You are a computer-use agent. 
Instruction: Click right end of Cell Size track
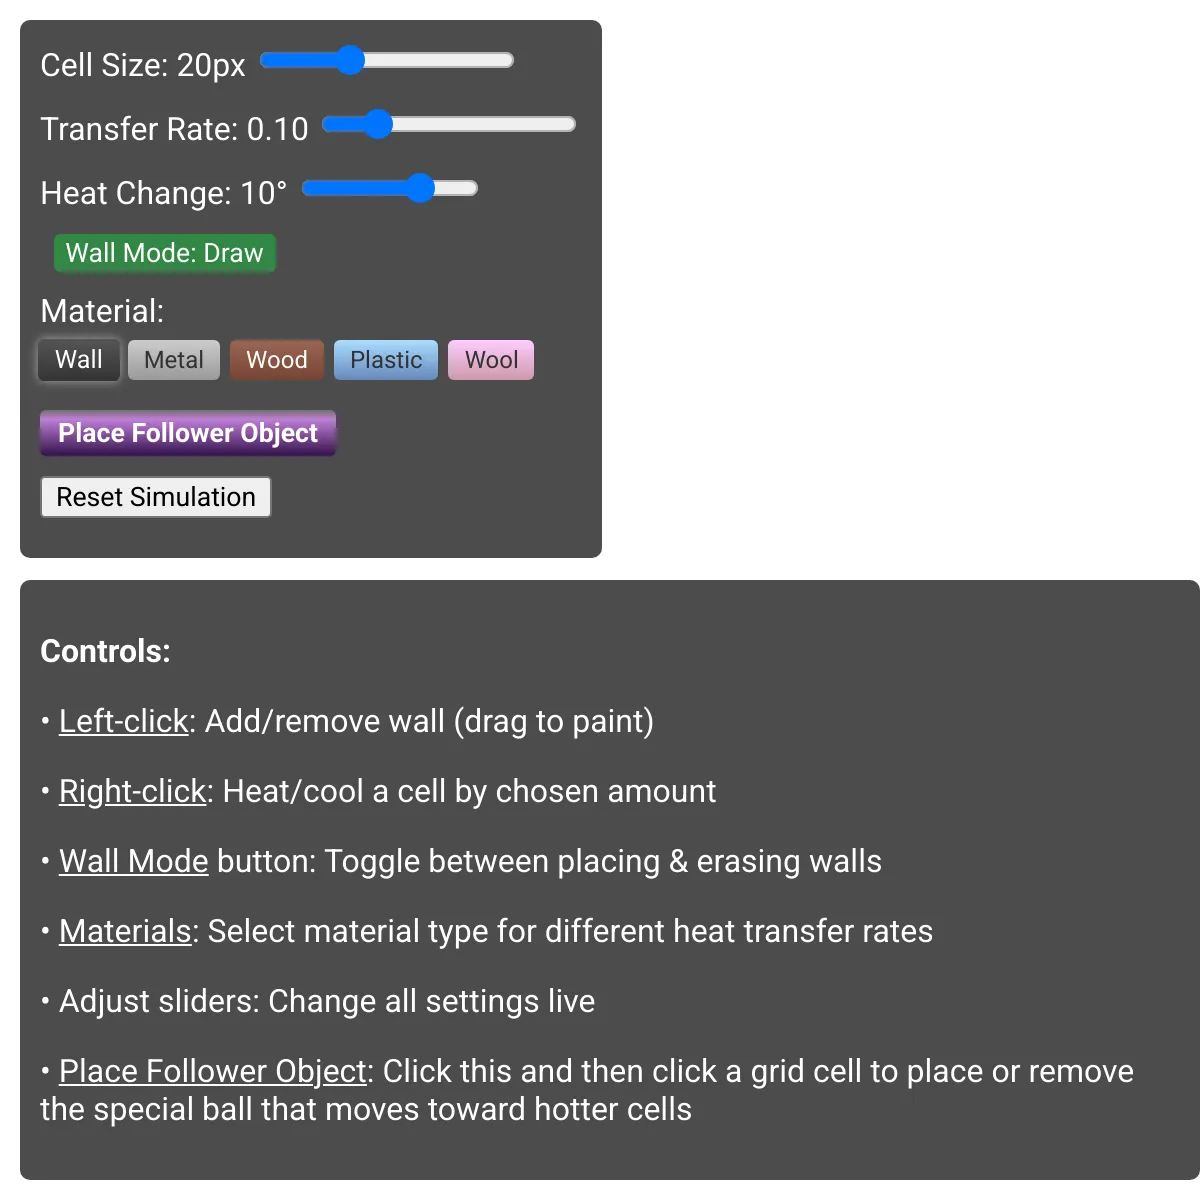pyautogui.click(x=507, y=60)
